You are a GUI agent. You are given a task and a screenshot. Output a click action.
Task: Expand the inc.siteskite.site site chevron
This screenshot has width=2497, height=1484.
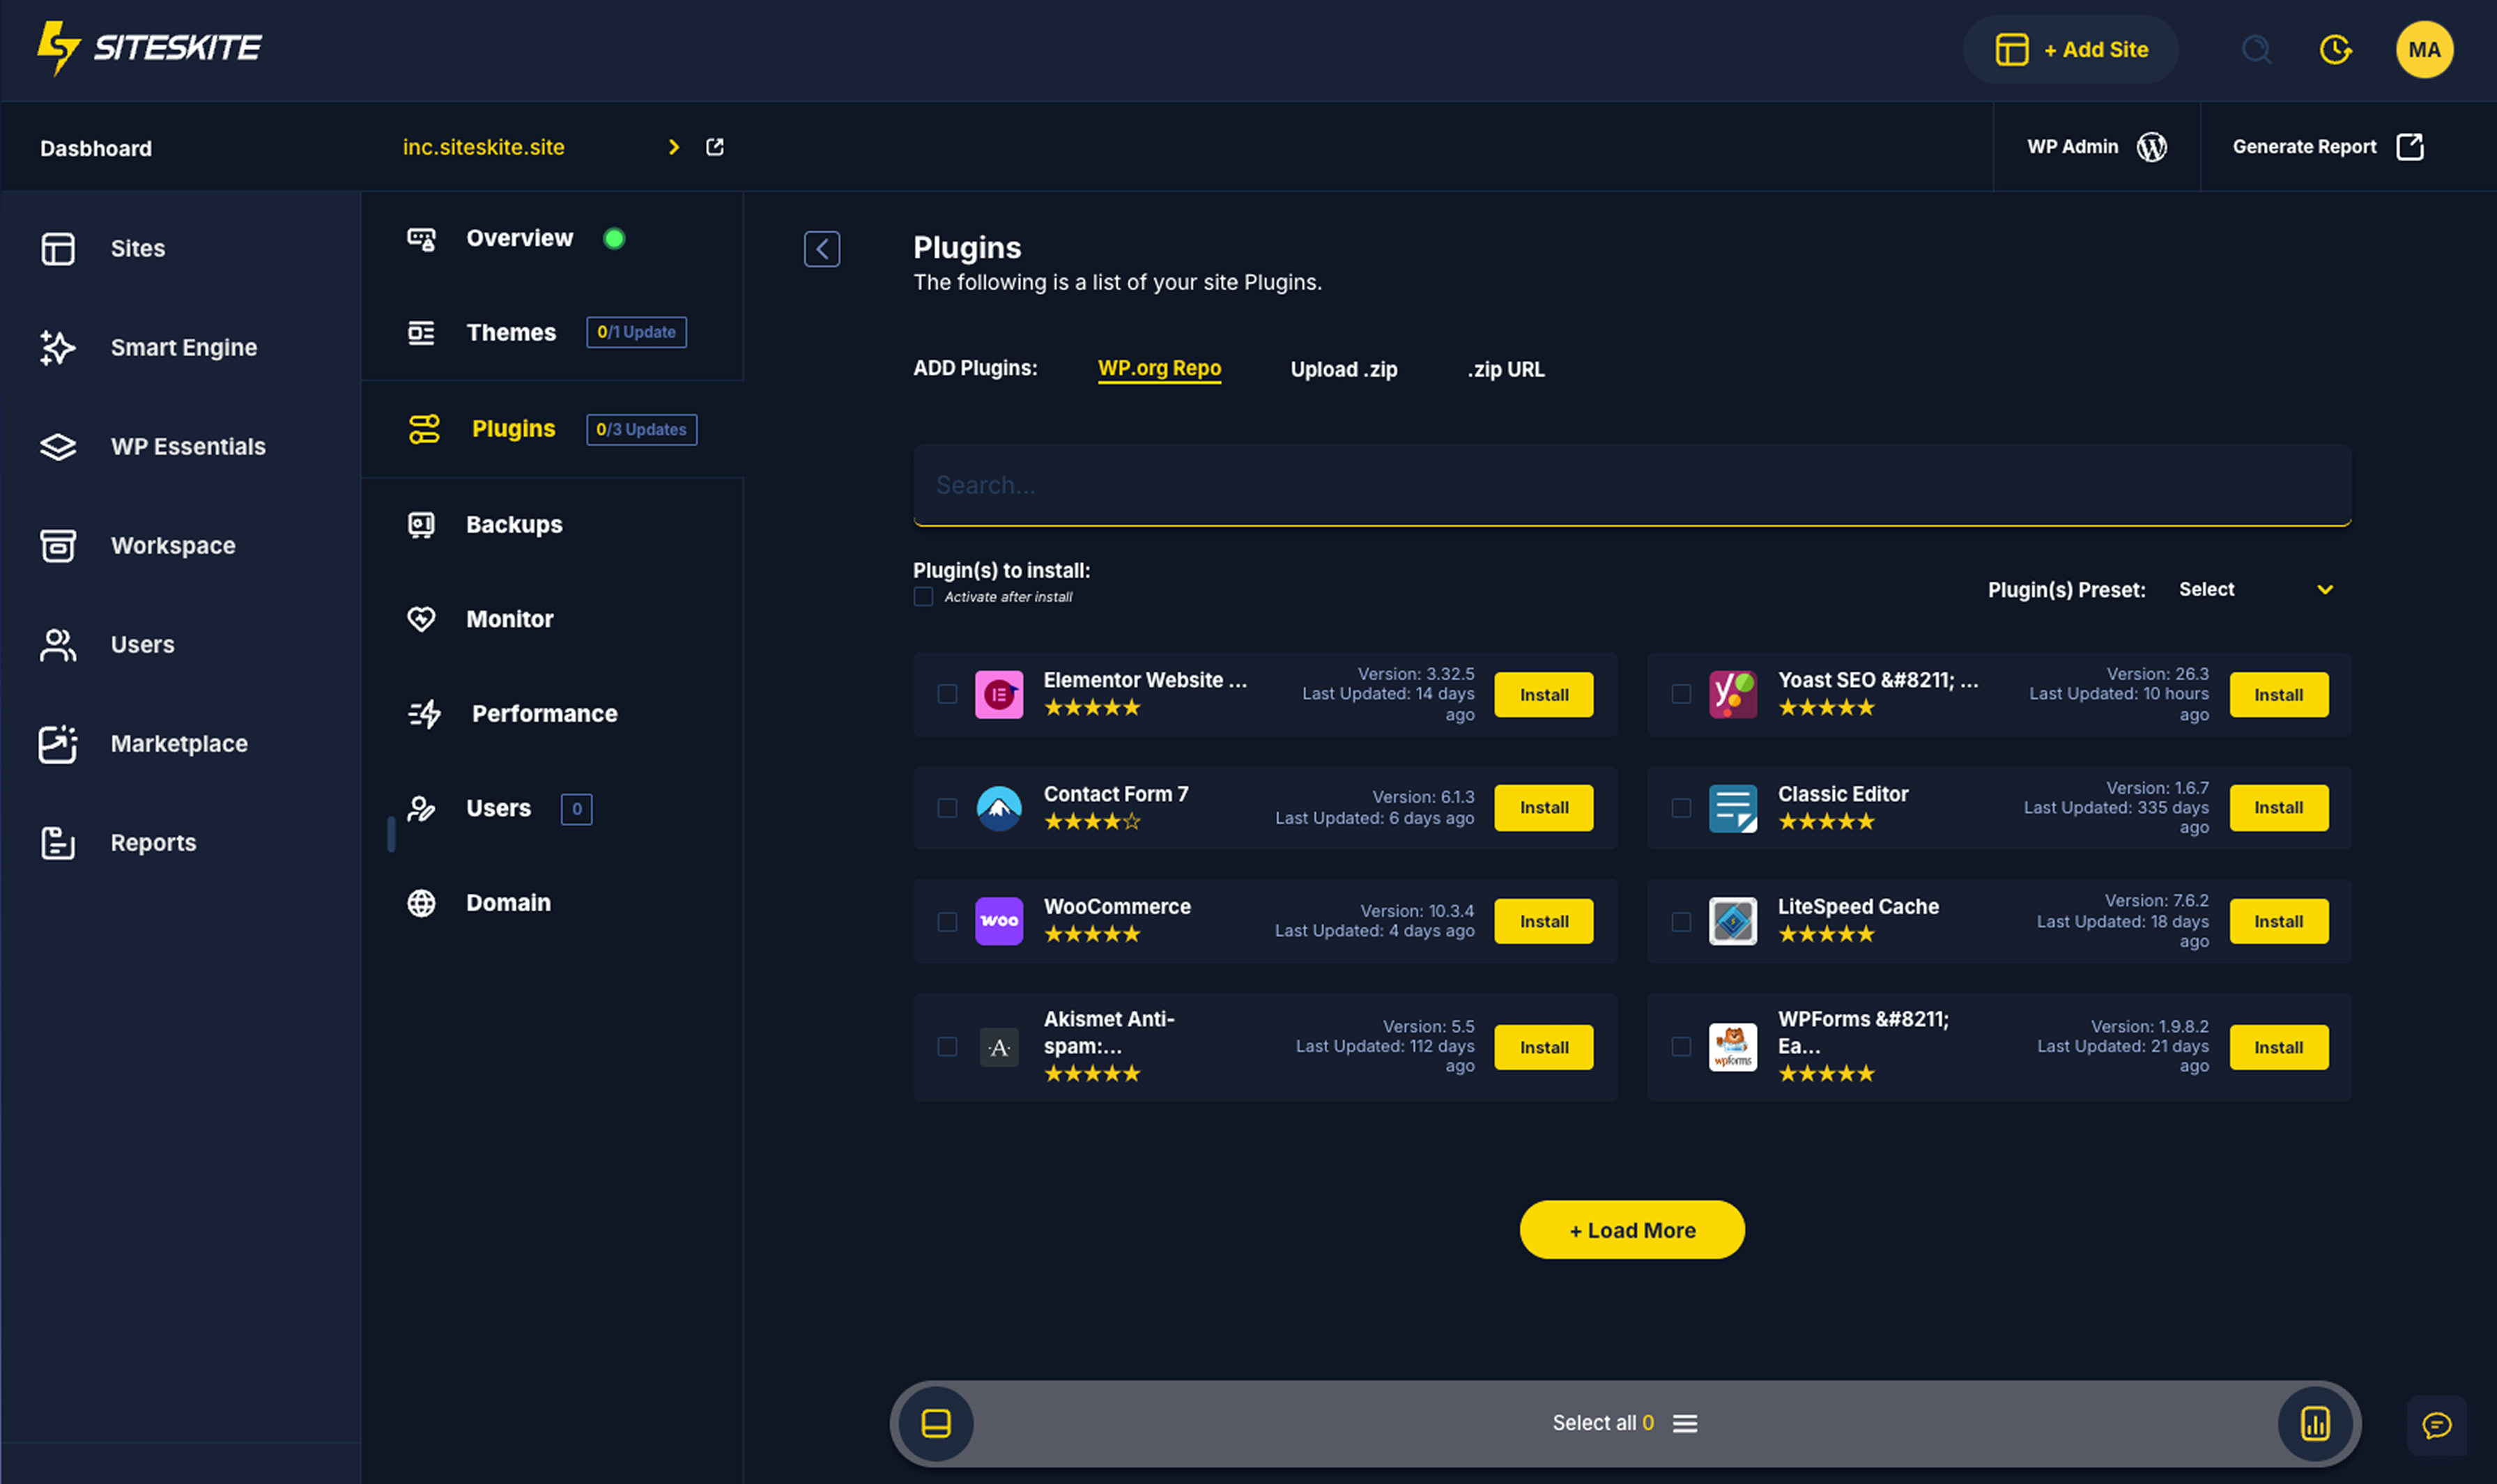674,147
